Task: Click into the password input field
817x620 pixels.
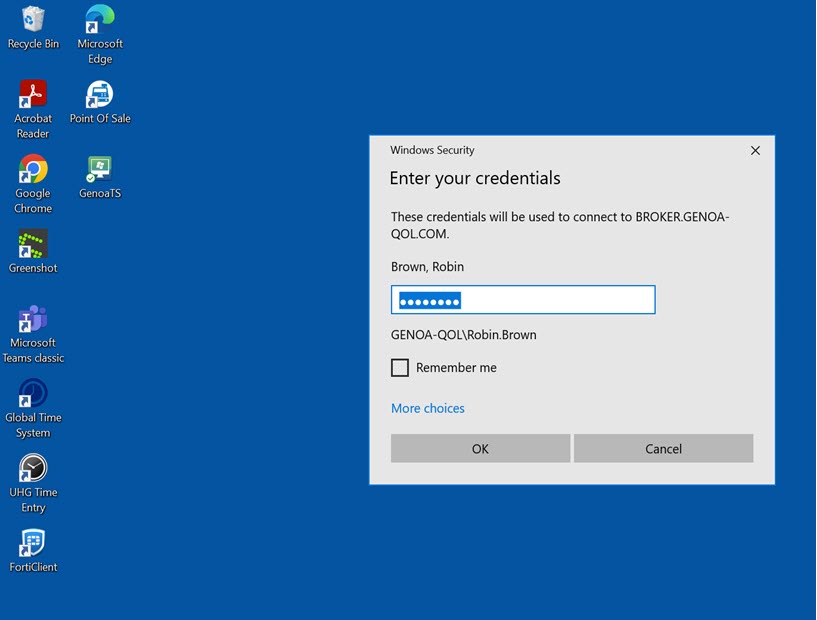Action: click(x=523, y=300)
